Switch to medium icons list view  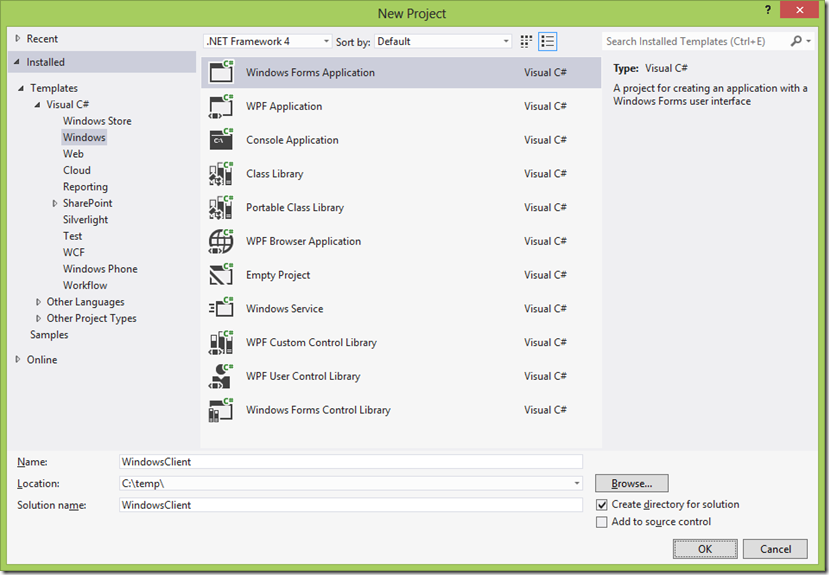pos(547,41)
